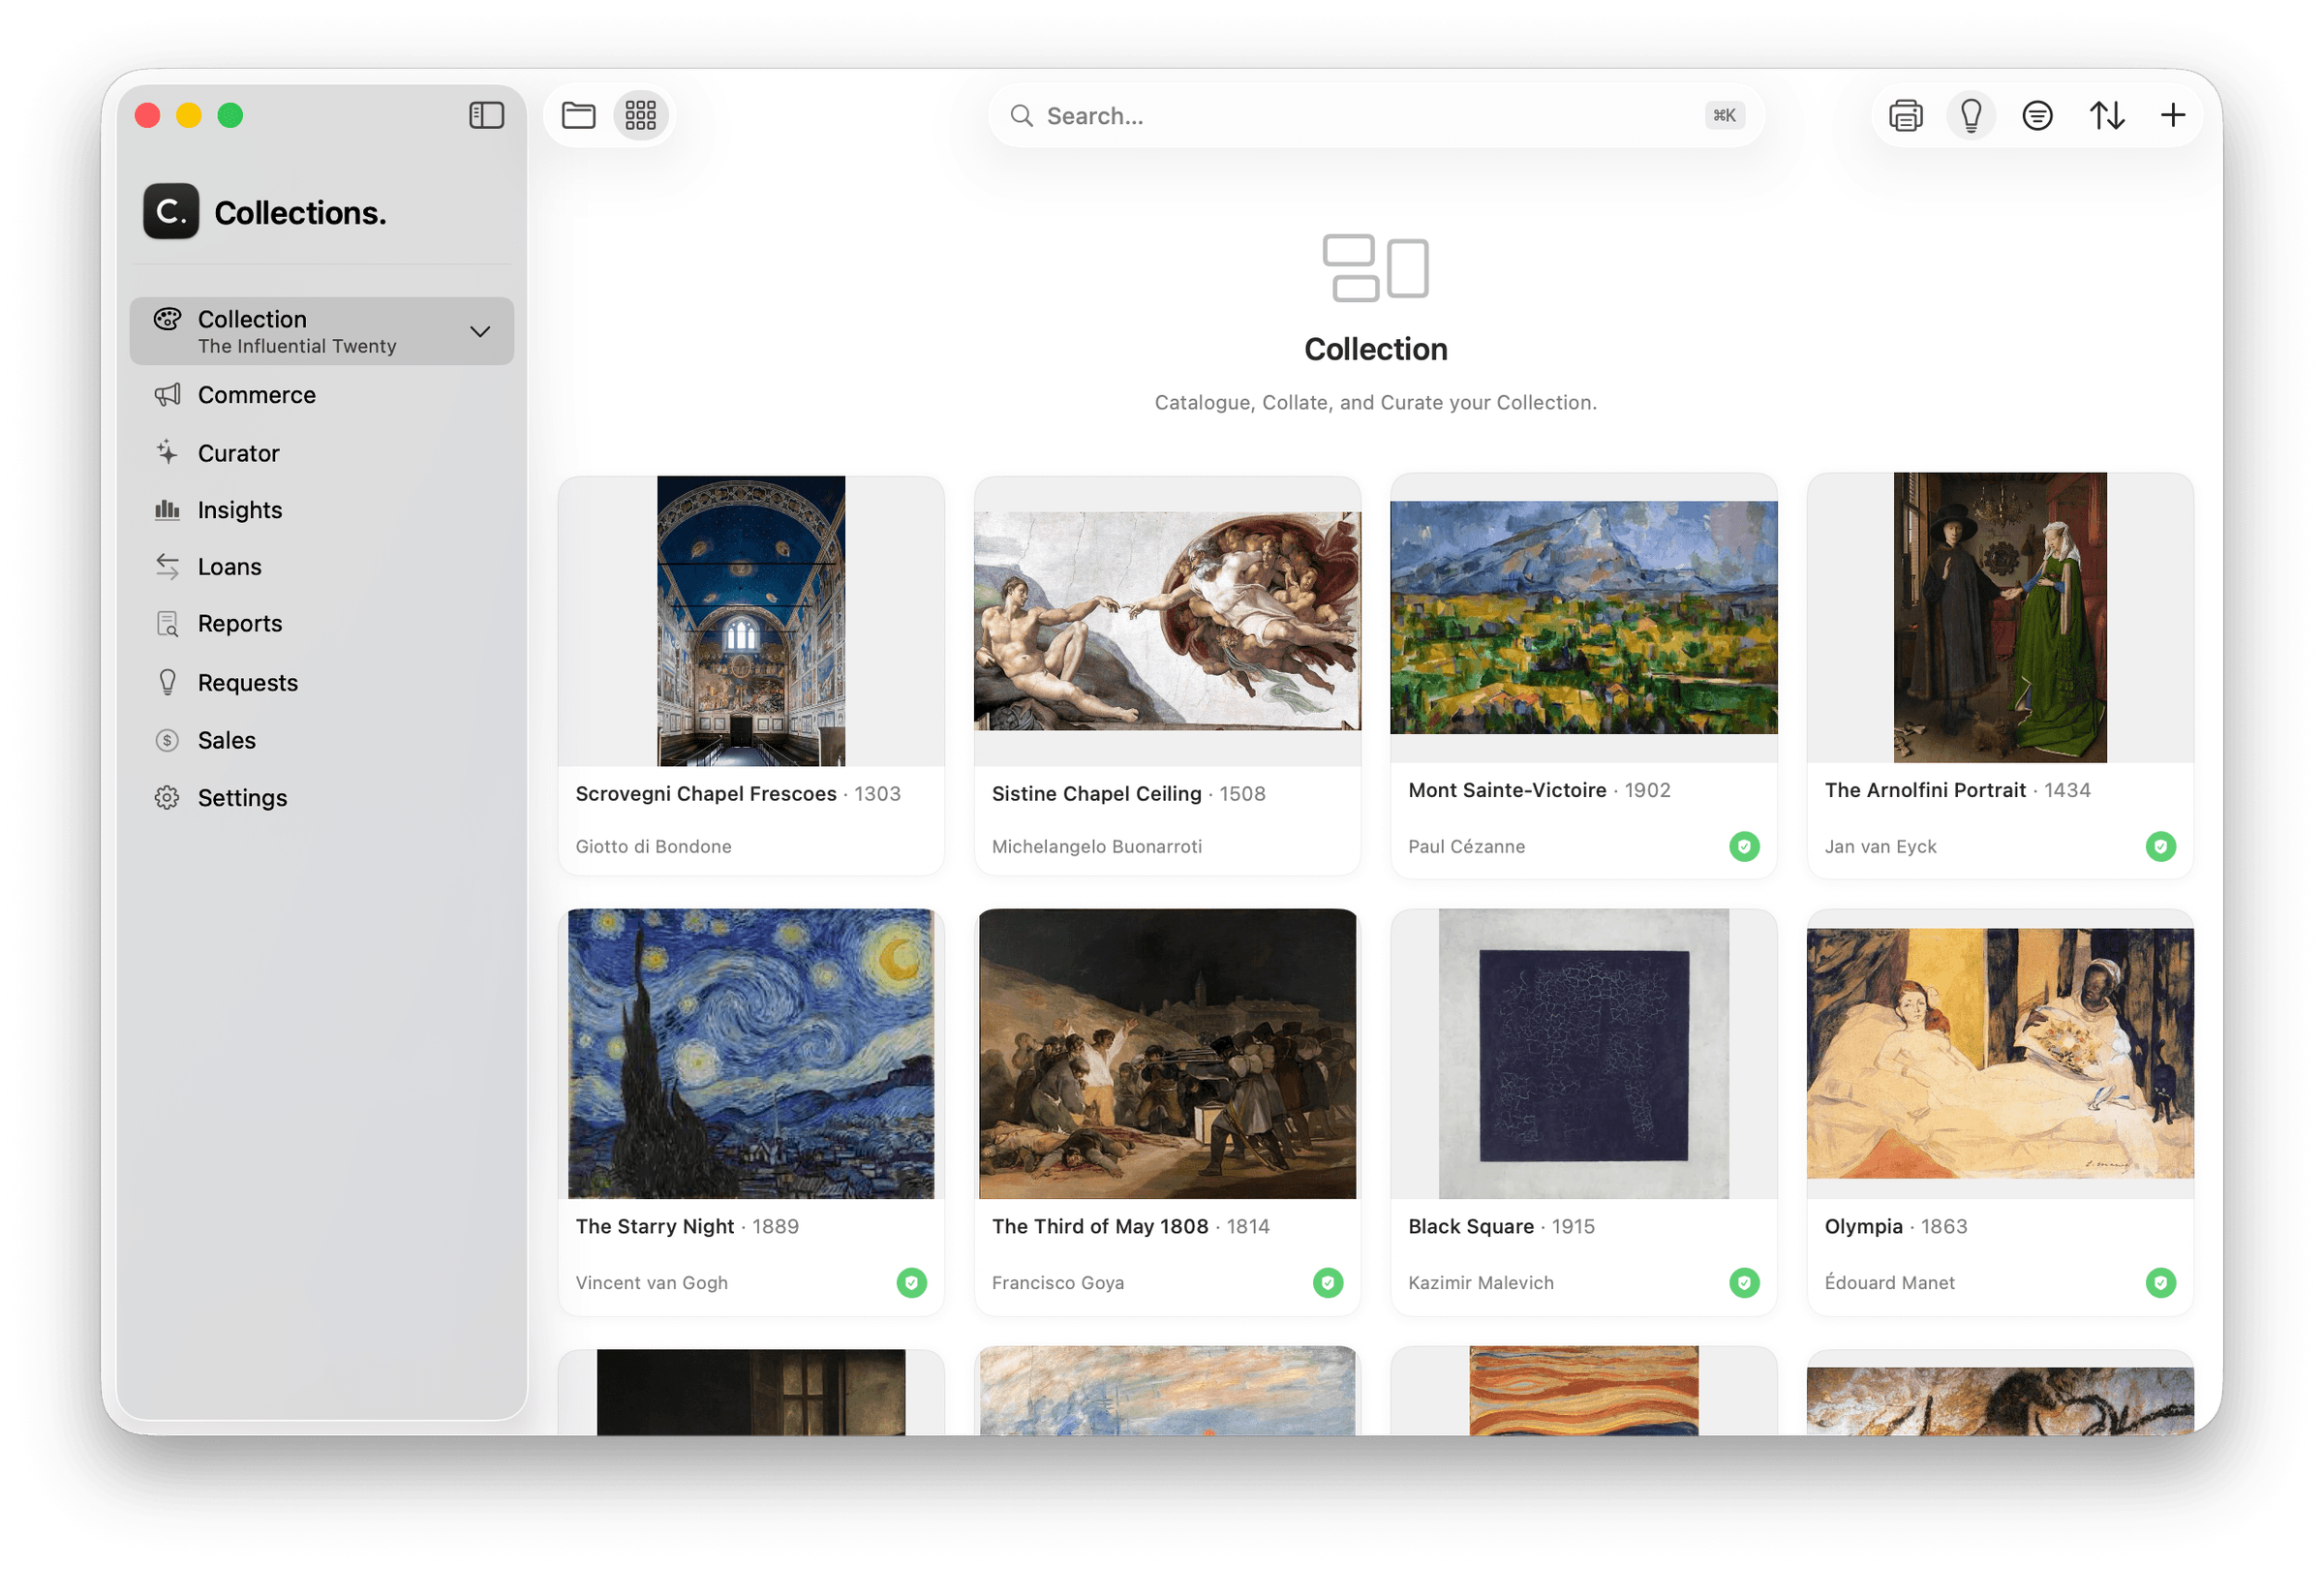Click the ⌘K shortcut badge
This screenshot has width=2324, height=1569.
click(x=1724, y=116)
